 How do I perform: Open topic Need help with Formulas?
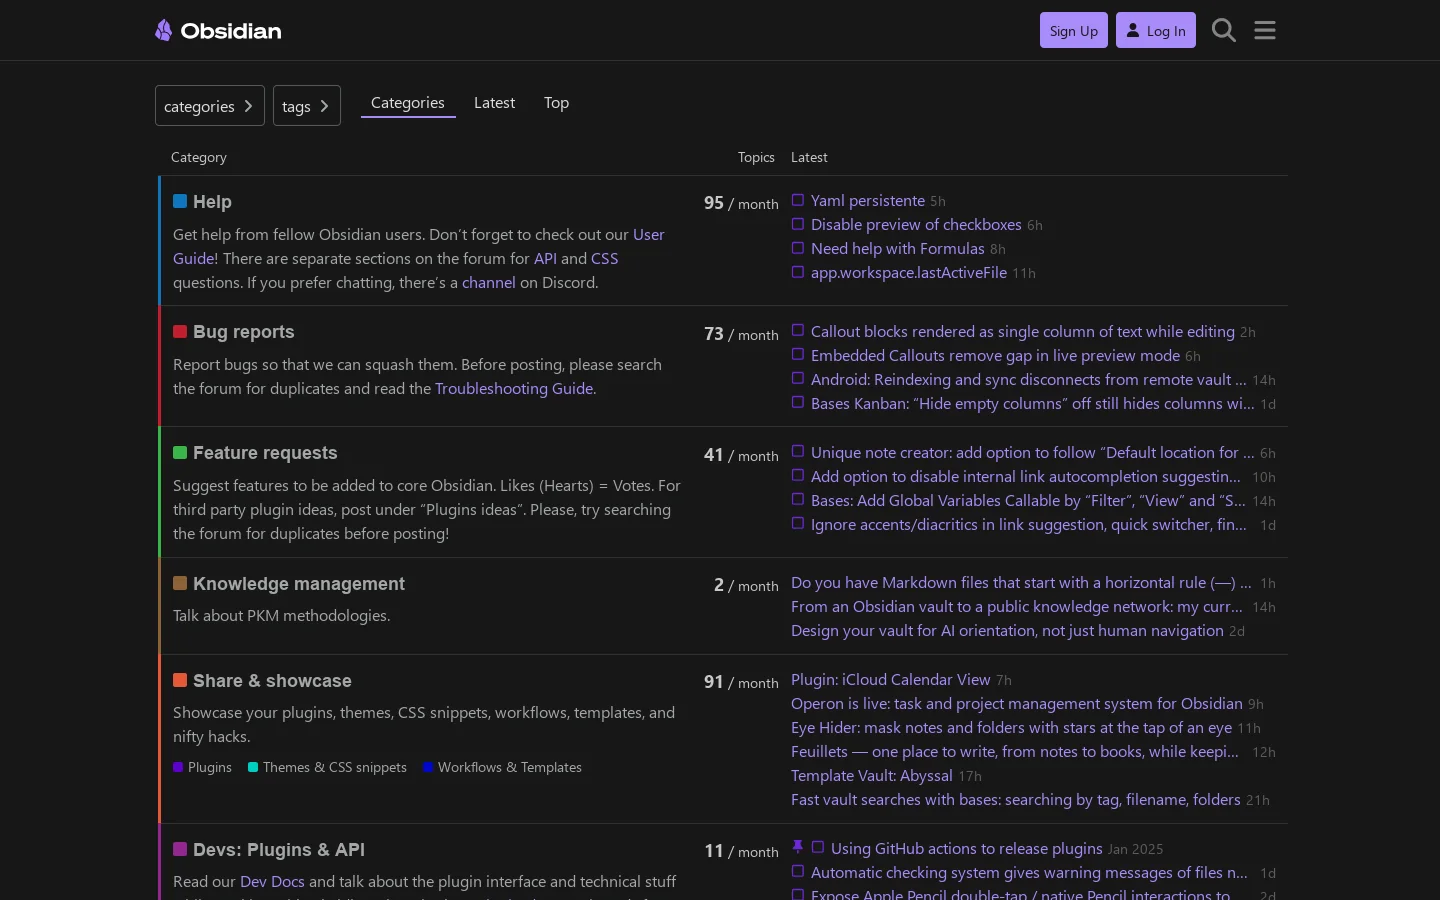click(898, 248)
